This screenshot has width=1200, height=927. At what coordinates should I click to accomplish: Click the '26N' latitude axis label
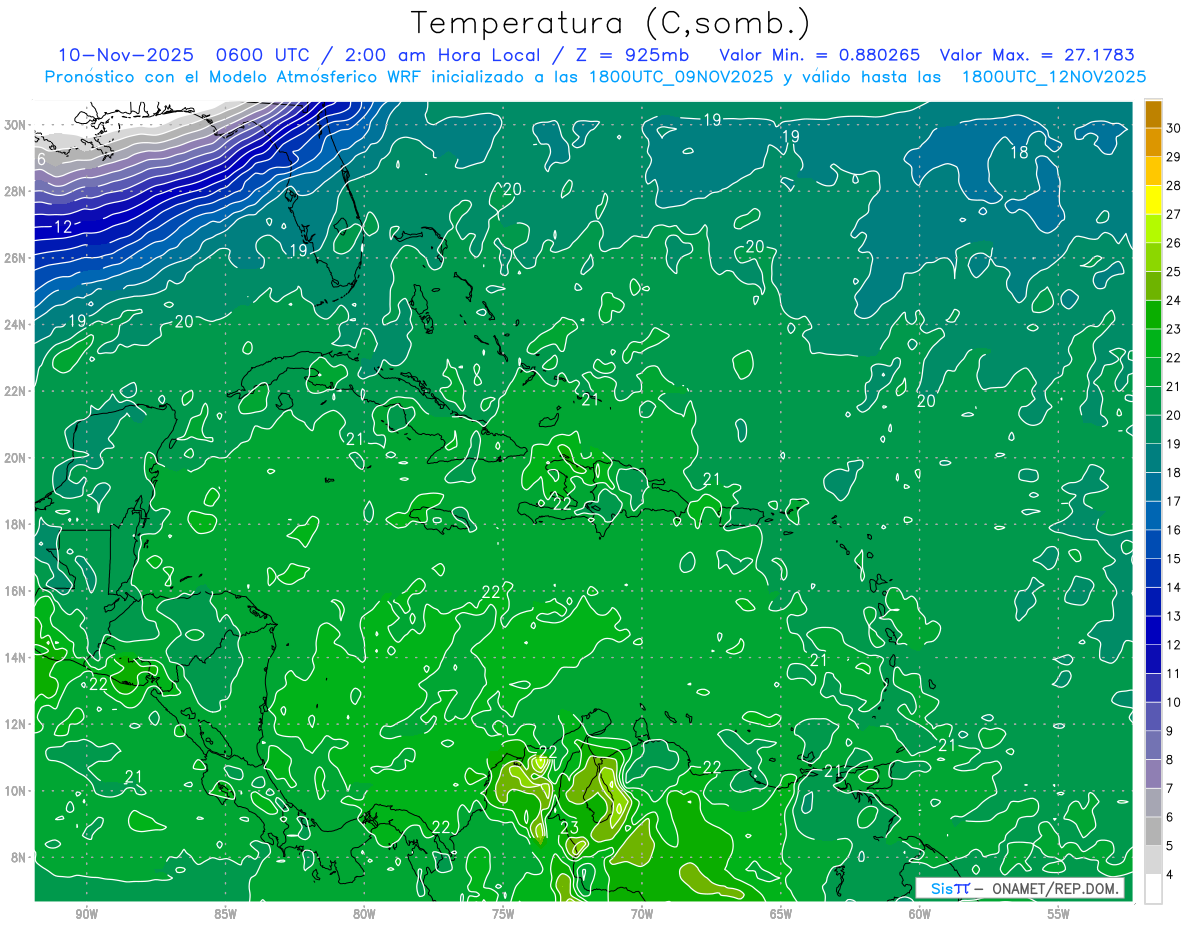[x=17, y=258]
